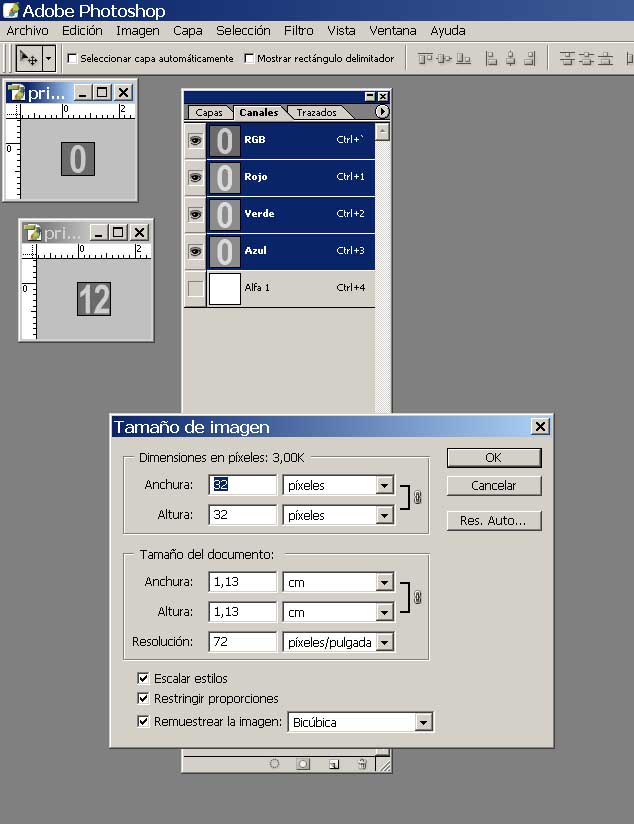The width and height of the screenshot is (634, 824).
Task: Open the Filtro menu
Action: [x=298, y=31]
